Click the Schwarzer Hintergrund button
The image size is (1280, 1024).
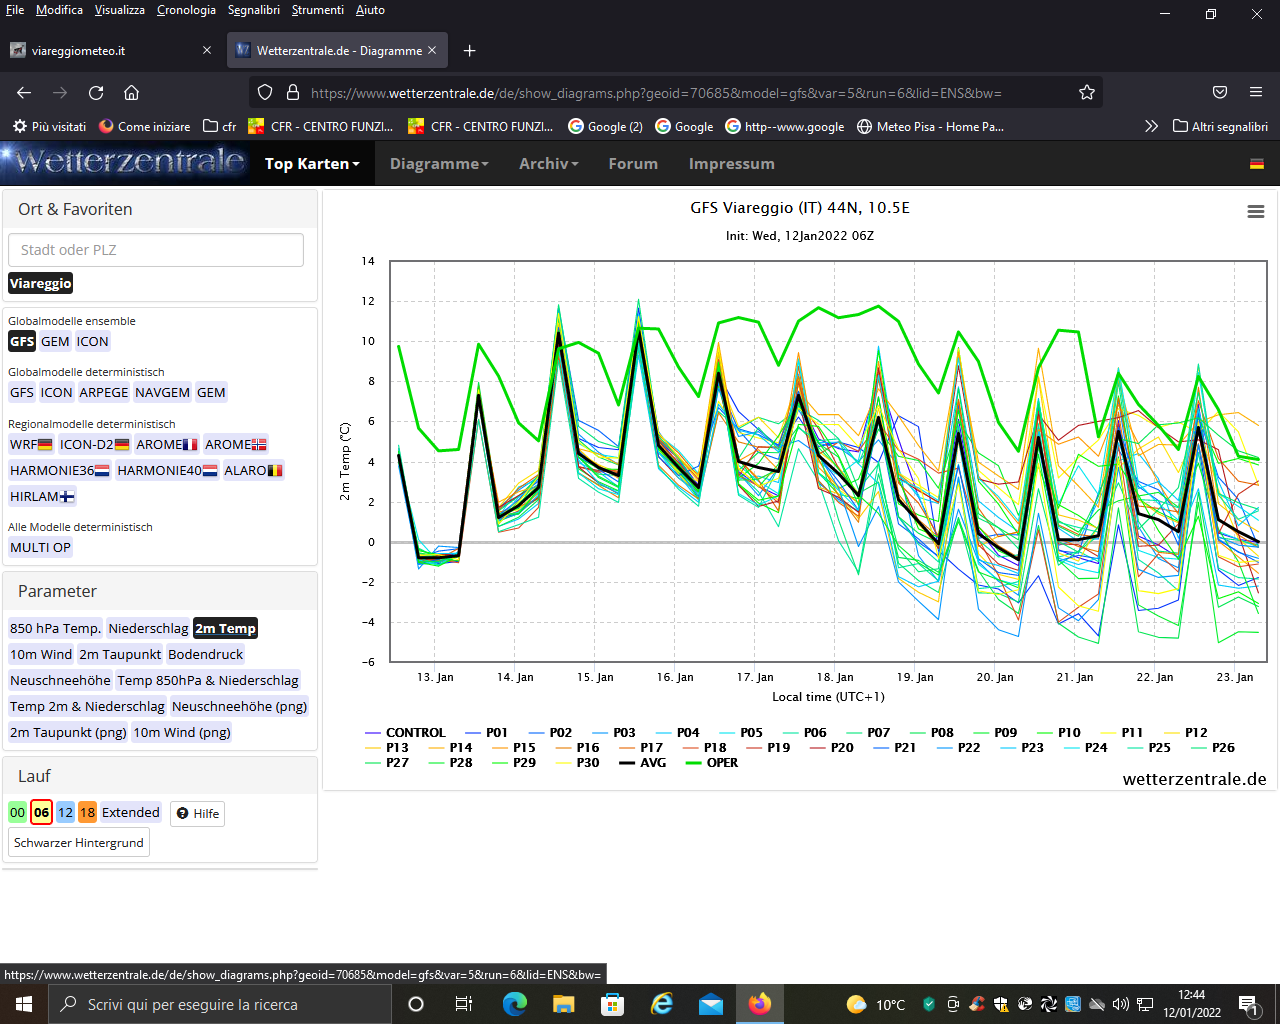click(x=79, y=843)
